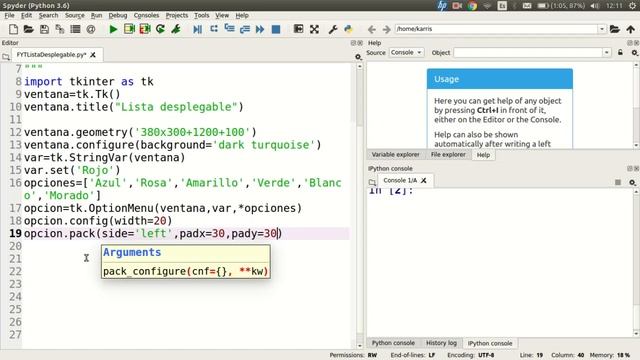Change to the parent directory
The width and height of the screenshot is (640, 360).
coord(631,29)
